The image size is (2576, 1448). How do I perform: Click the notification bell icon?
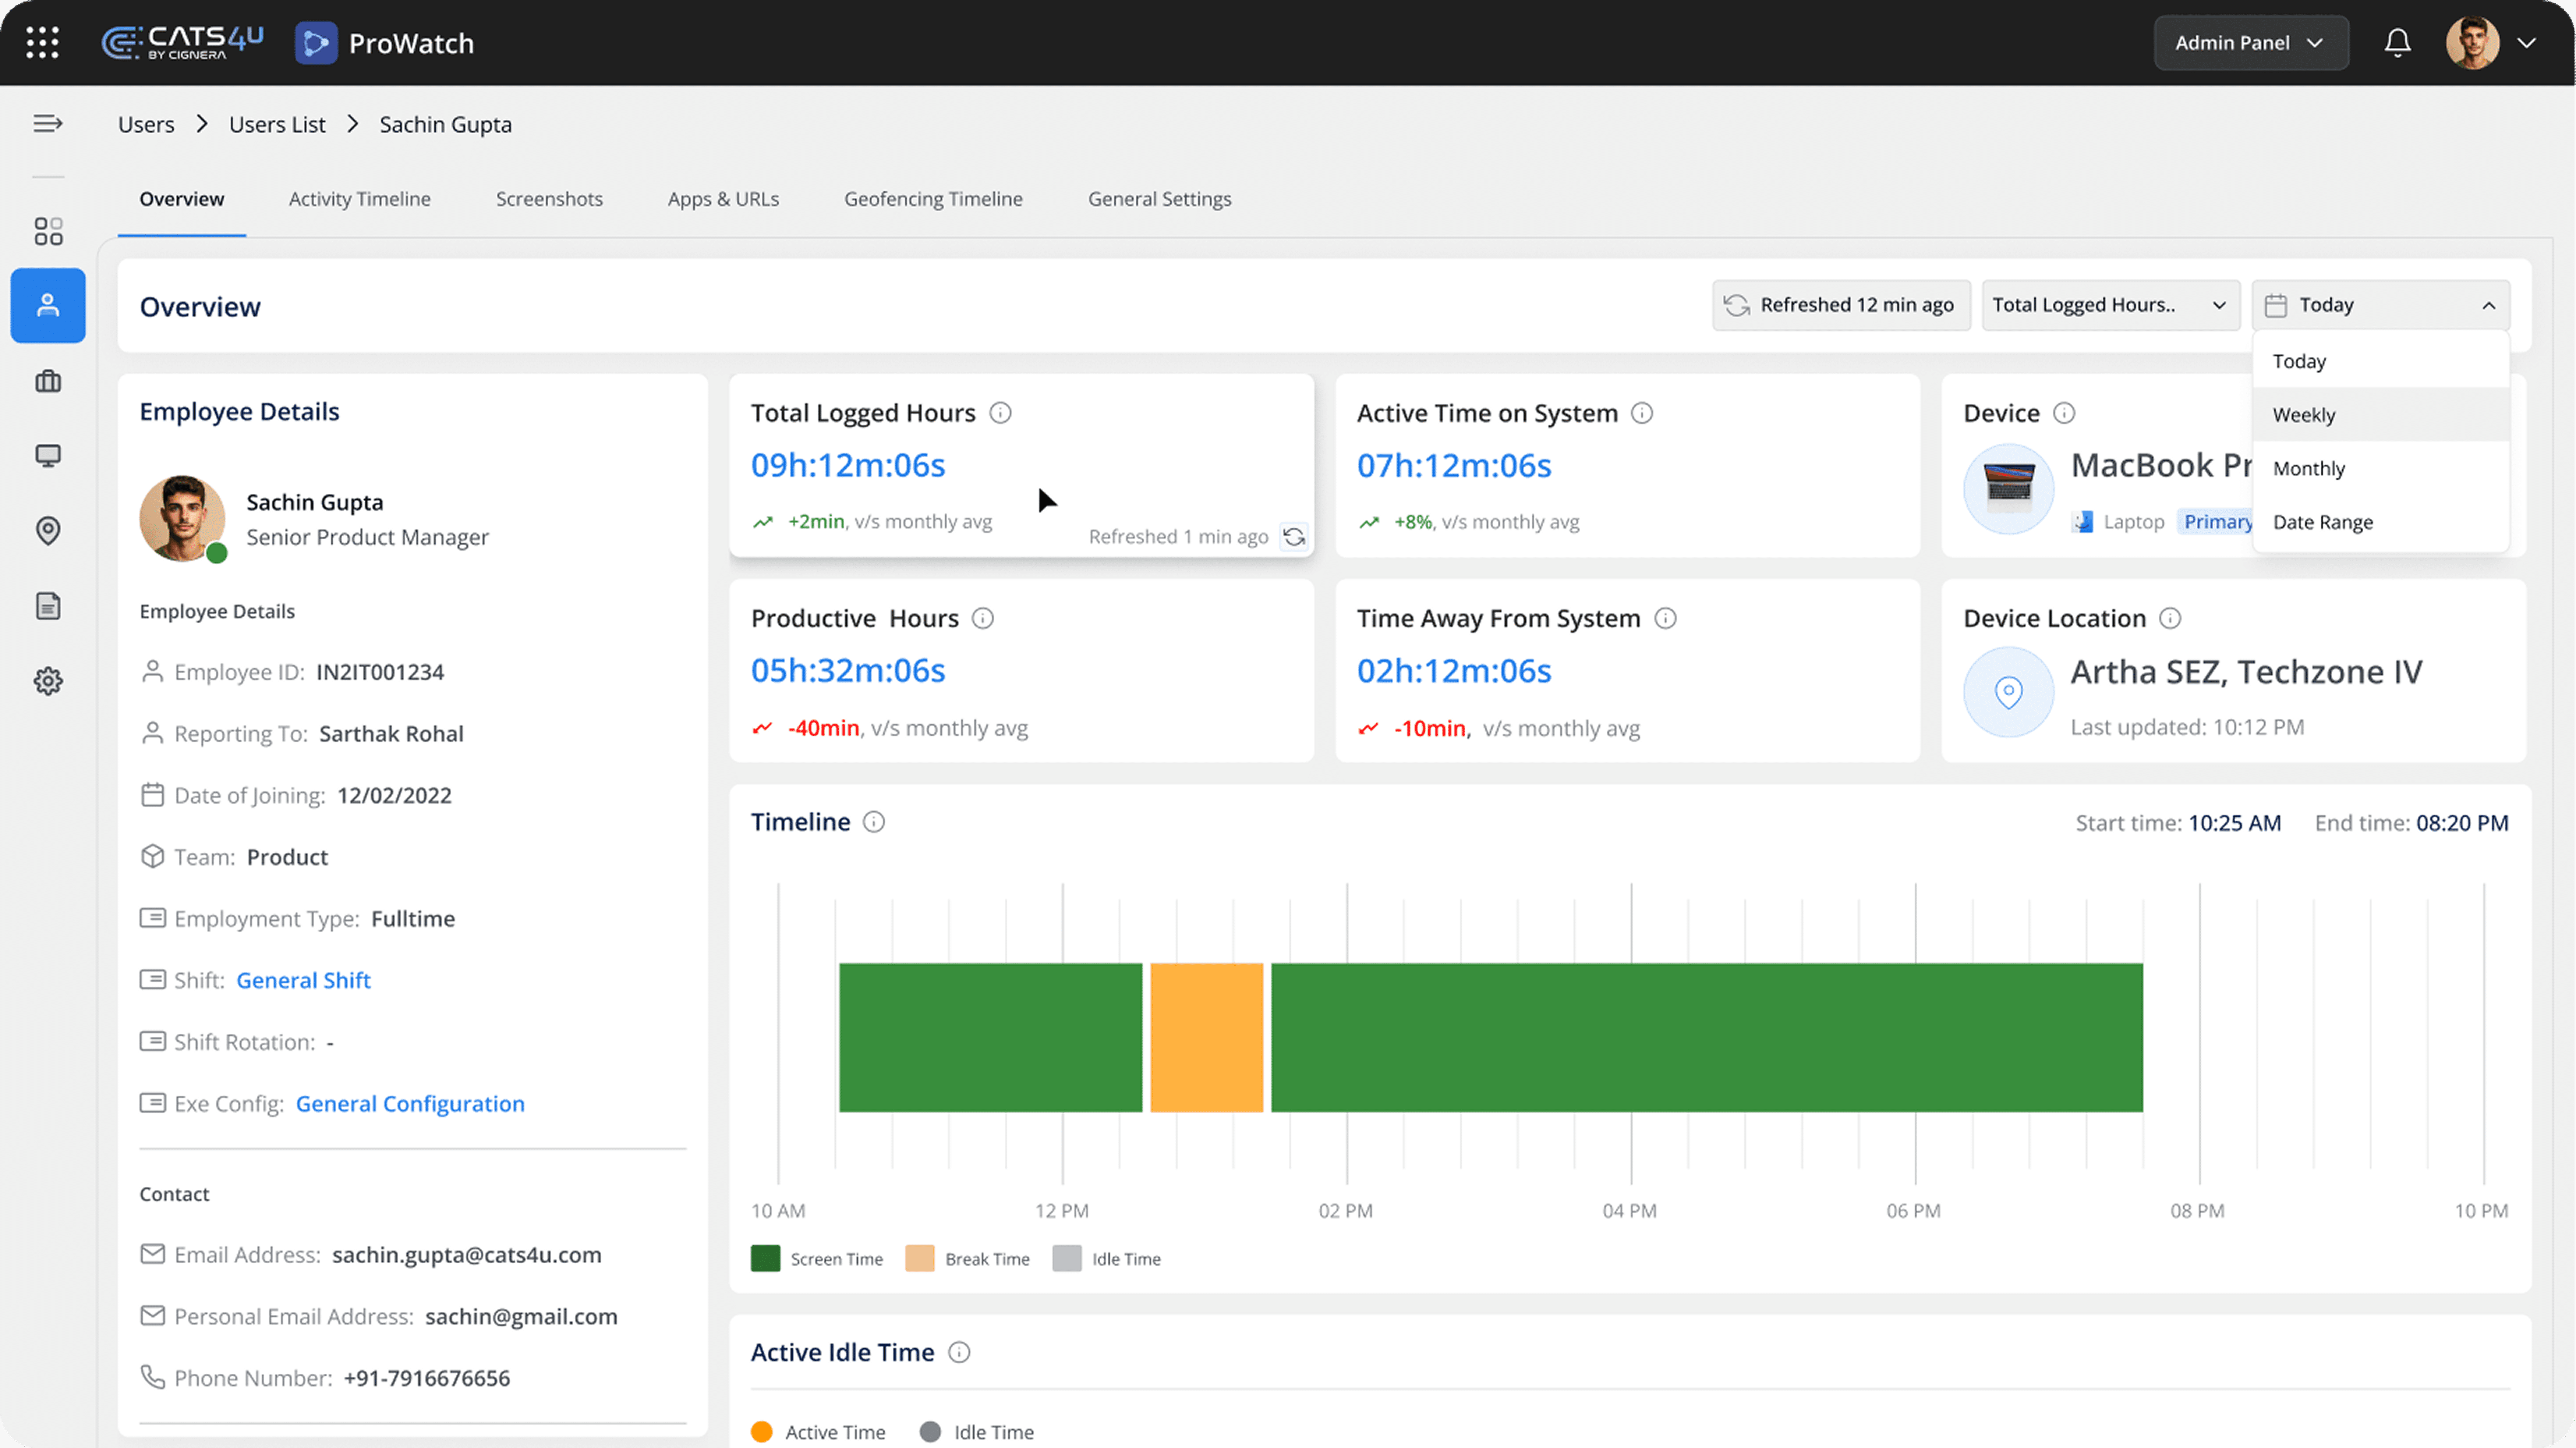2397,42
